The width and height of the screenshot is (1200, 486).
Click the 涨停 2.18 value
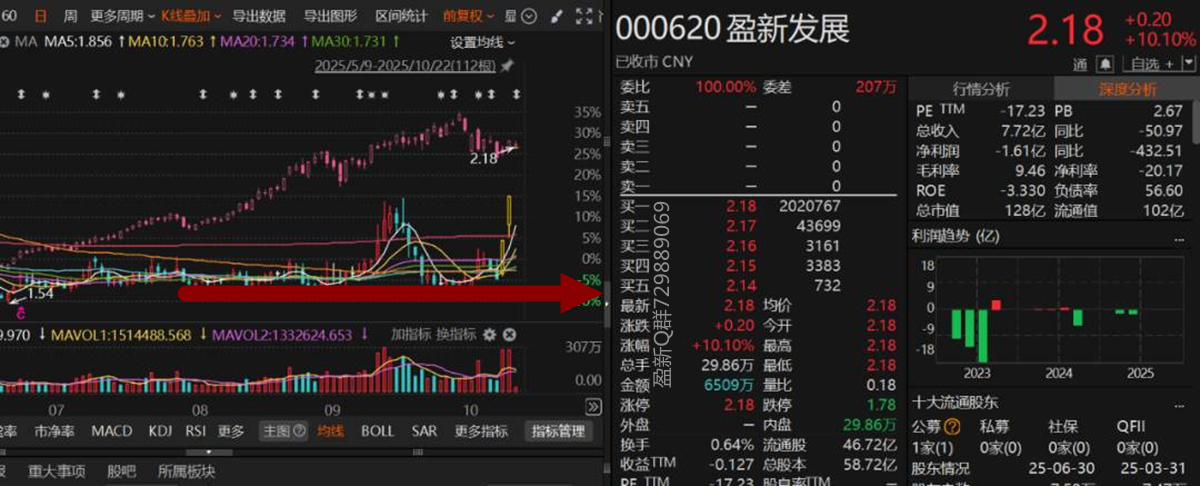coord(740,406)
